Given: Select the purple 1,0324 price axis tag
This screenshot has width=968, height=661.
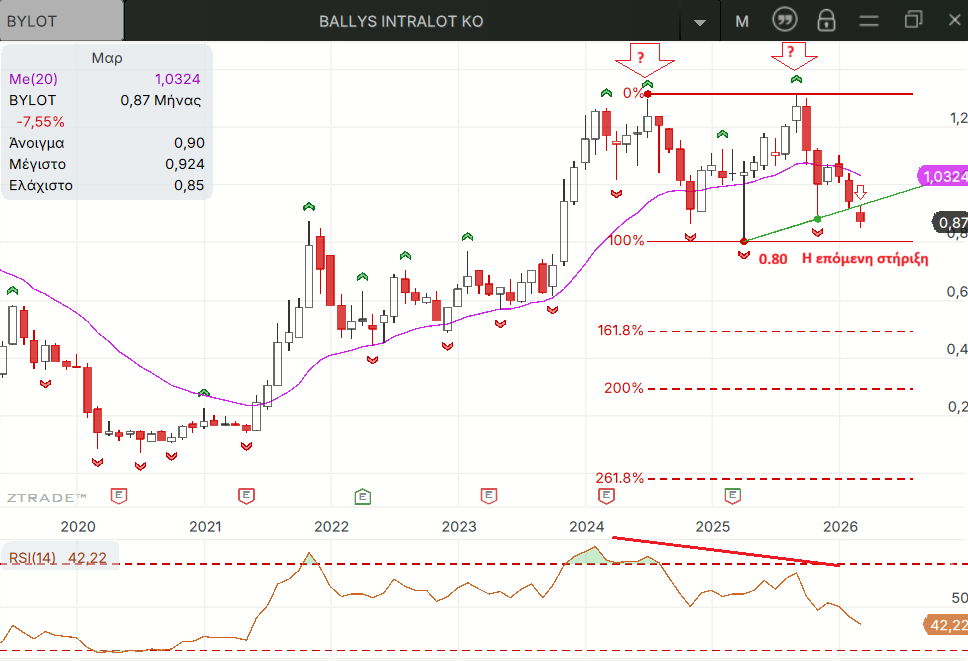Looking at the screenshot, I should point(944,177).
